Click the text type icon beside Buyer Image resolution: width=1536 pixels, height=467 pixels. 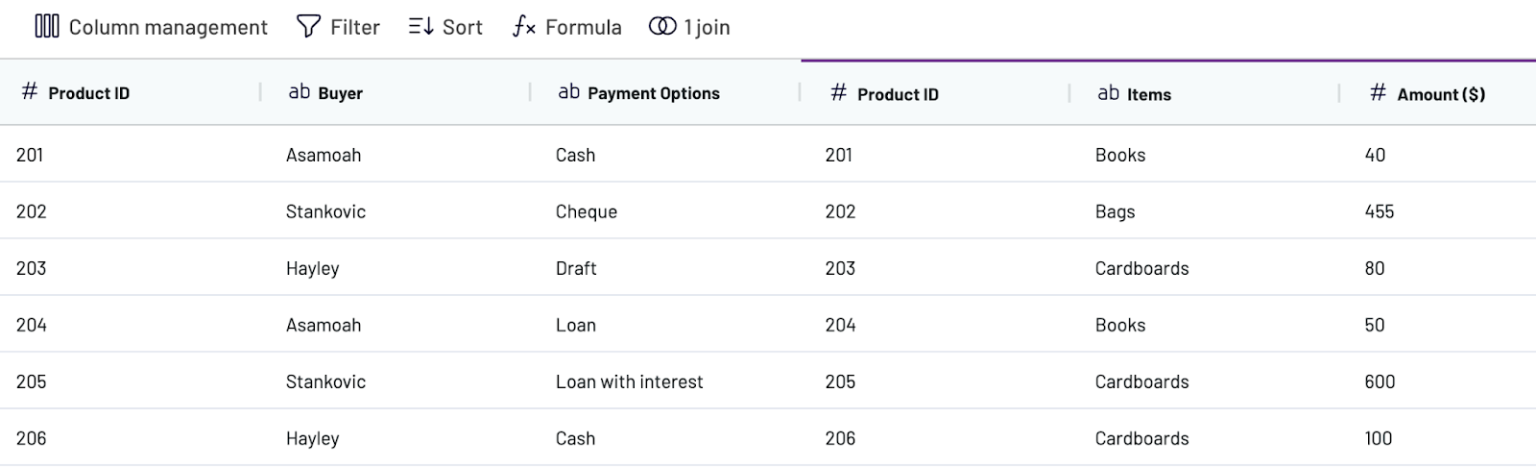pyautogui.click(x=299, y=93)
